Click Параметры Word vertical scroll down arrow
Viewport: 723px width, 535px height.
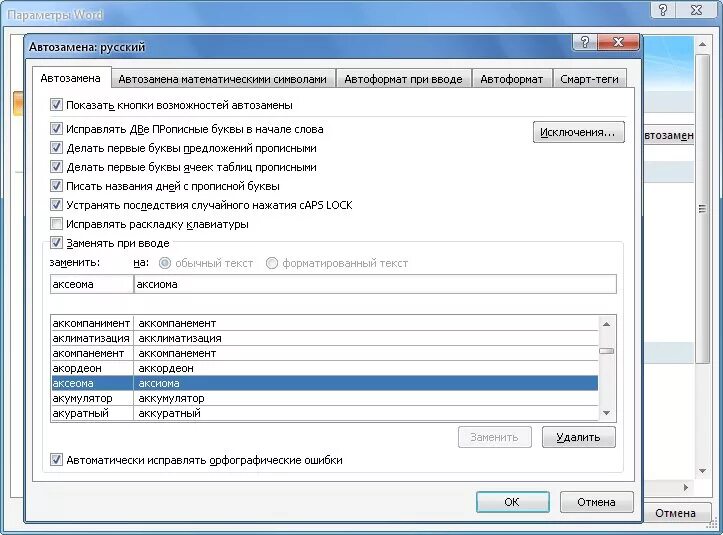702,471
